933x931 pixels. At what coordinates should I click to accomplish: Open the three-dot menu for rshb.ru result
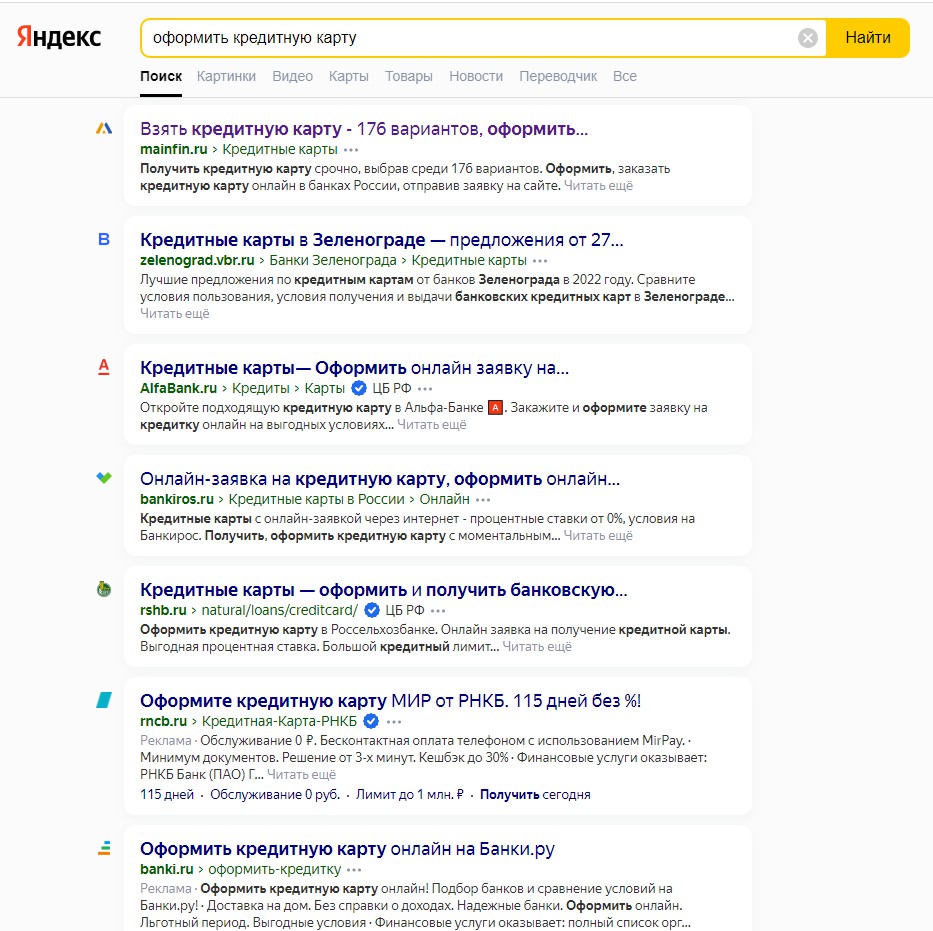pyautogui.click(x=438, y=611)
